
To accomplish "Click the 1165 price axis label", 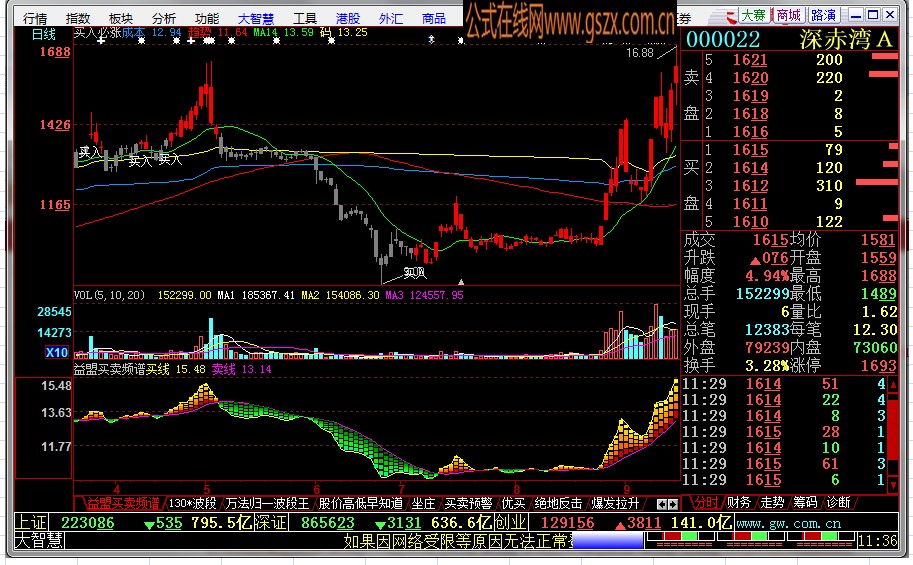I will 55,204.
